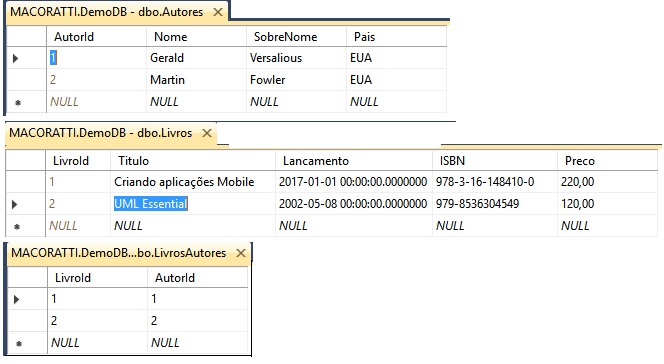664x364 pixels.
Task: Select ISBN cell 979-8536304549
Action: [x=495, y=204]
